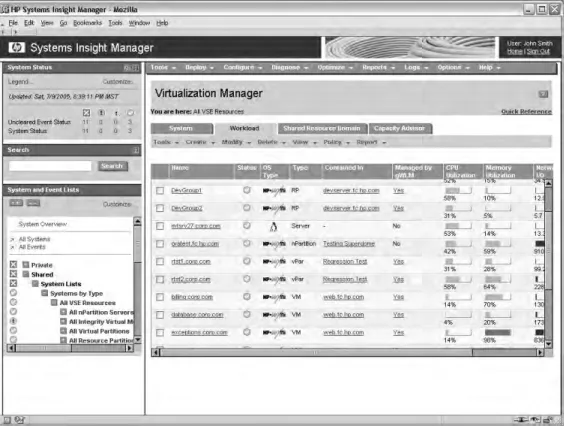Screen dimensions: 566x426
Task: Click Customize in System Status panel
Action: 117,82
